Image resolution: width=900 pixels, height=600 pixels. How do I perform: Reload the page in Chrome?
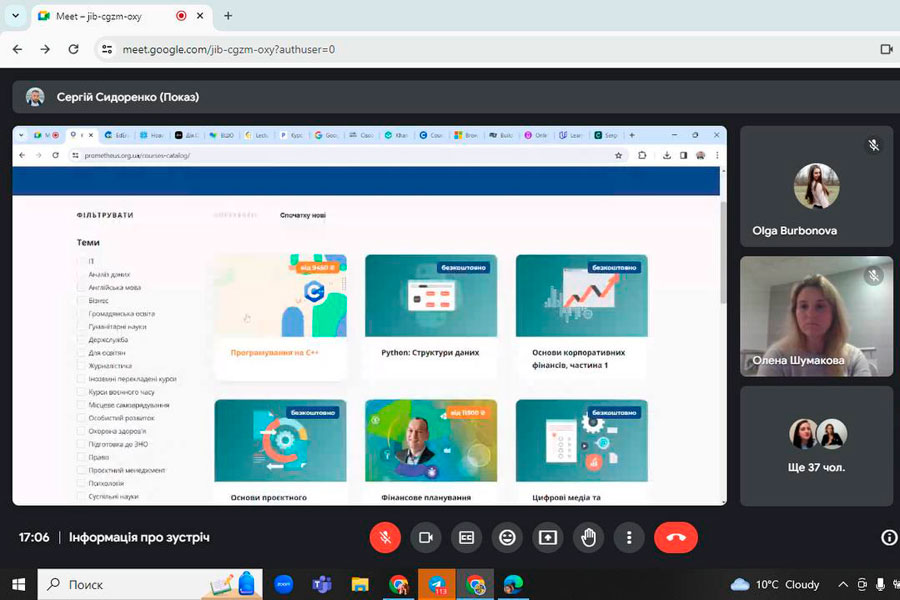click(x=73, y=49)
